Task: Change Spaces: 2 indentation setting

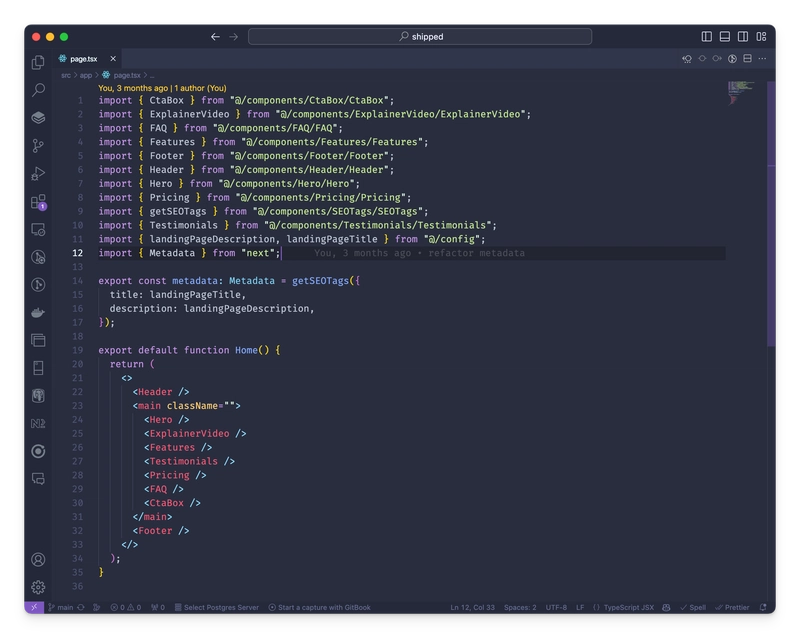Action: coord(520,607)
